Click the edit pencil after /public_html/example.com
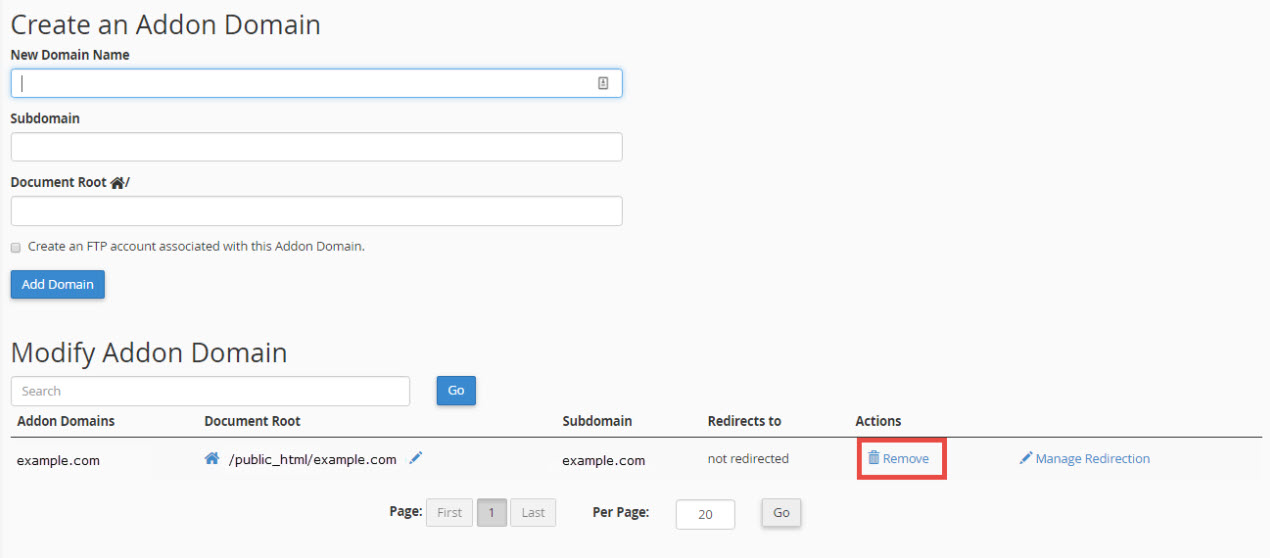 tap(416, 458)
